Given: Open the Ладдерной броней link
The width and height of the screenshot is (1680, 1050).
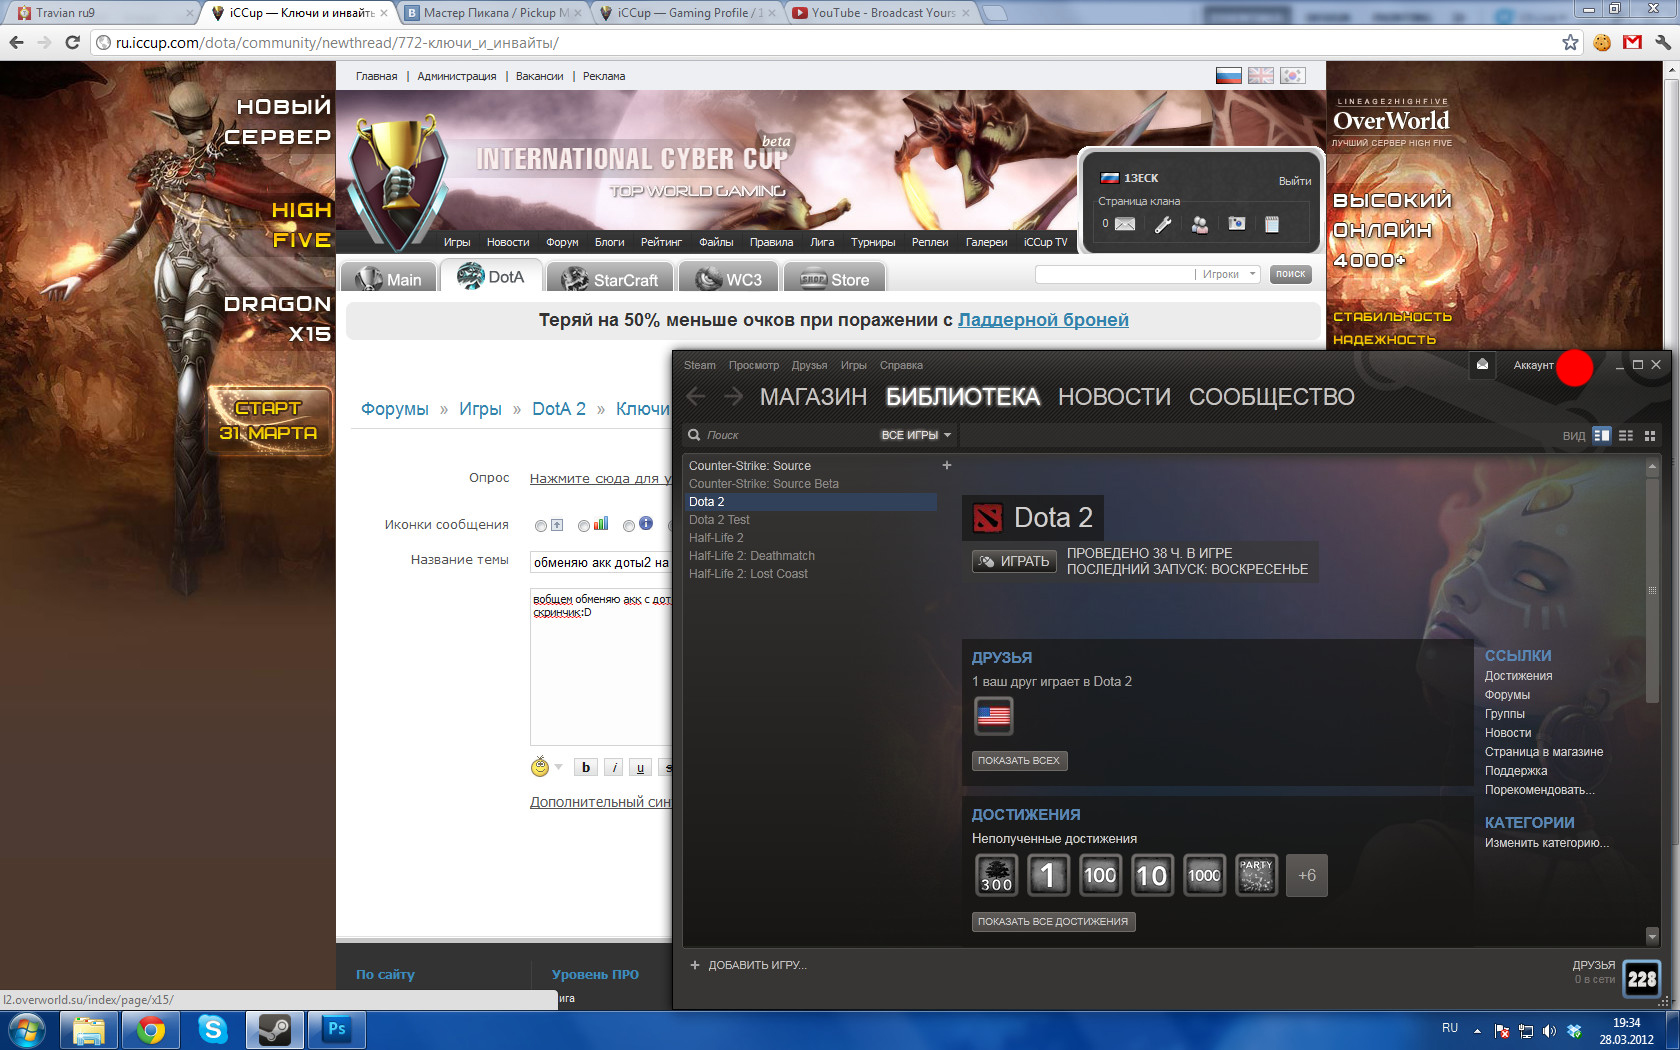Looking at the screenshot, I should [x=1043, y=320].
